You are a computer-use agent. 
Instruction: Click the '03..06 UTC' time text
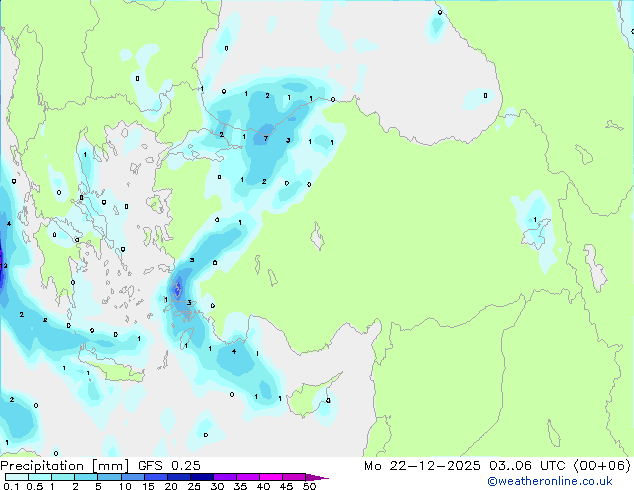pyautogui.click(x=526, y=466)
